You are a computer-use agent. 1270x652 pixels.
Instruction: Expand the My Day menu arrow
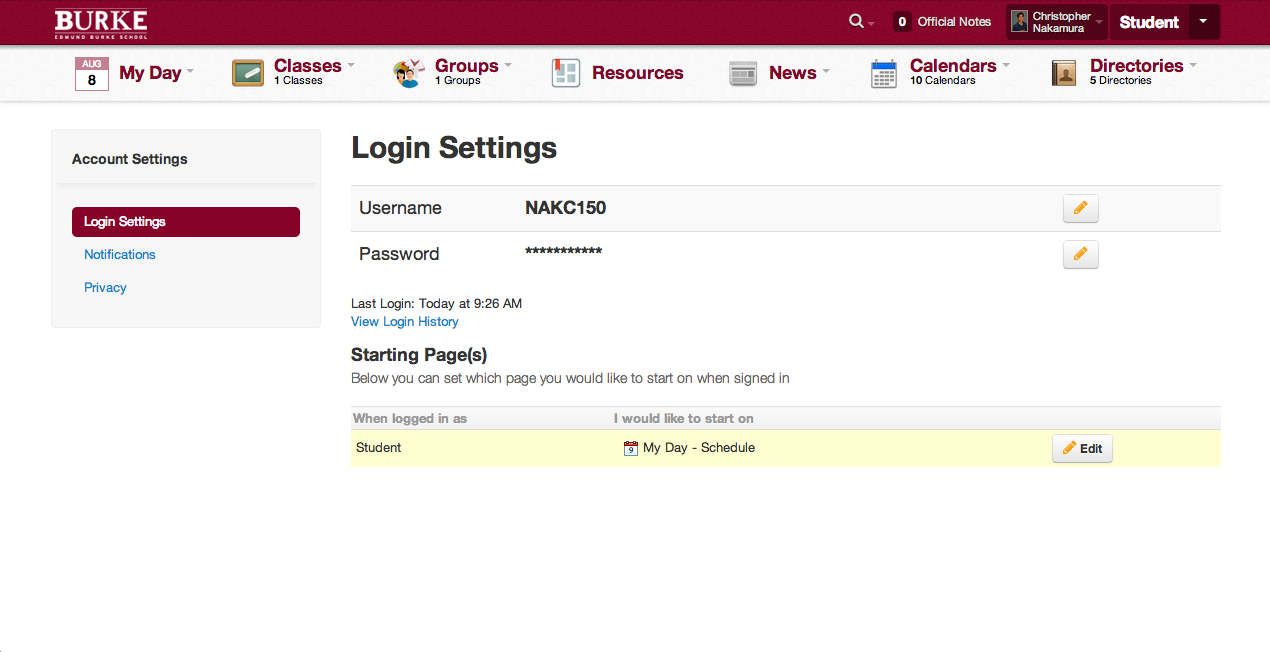(x=190, y=71)
